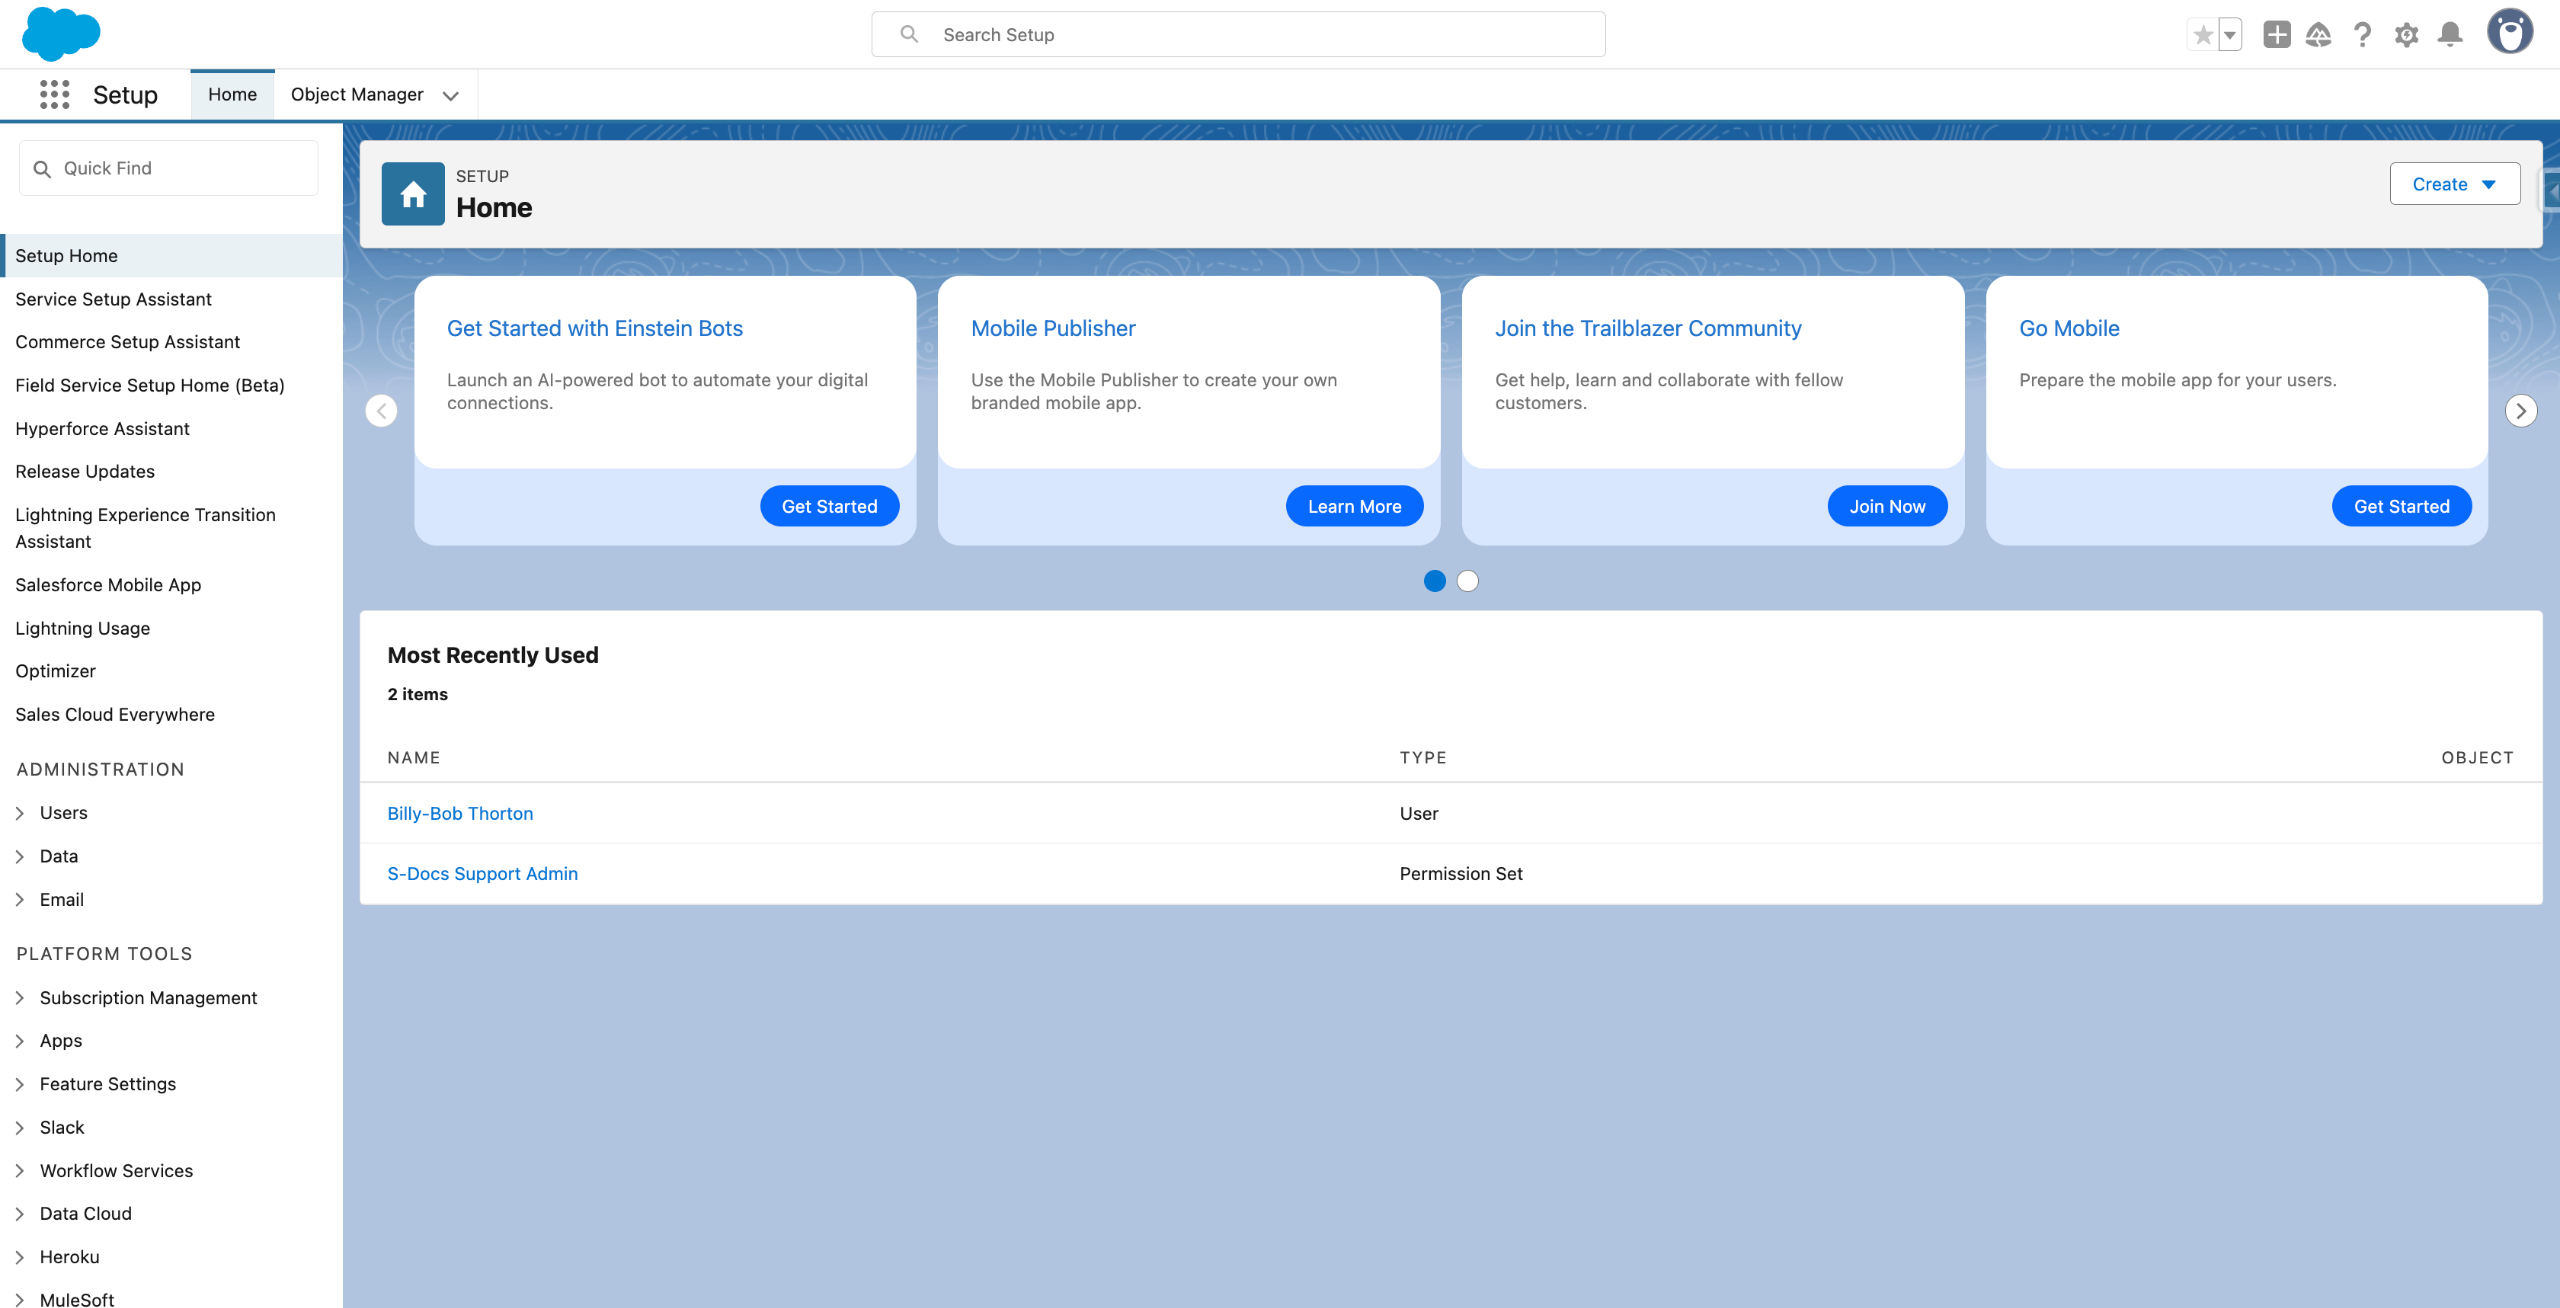Open the Create dropdown button
Screen dimensions: 2560x1308
click(x=2454, y=184)
